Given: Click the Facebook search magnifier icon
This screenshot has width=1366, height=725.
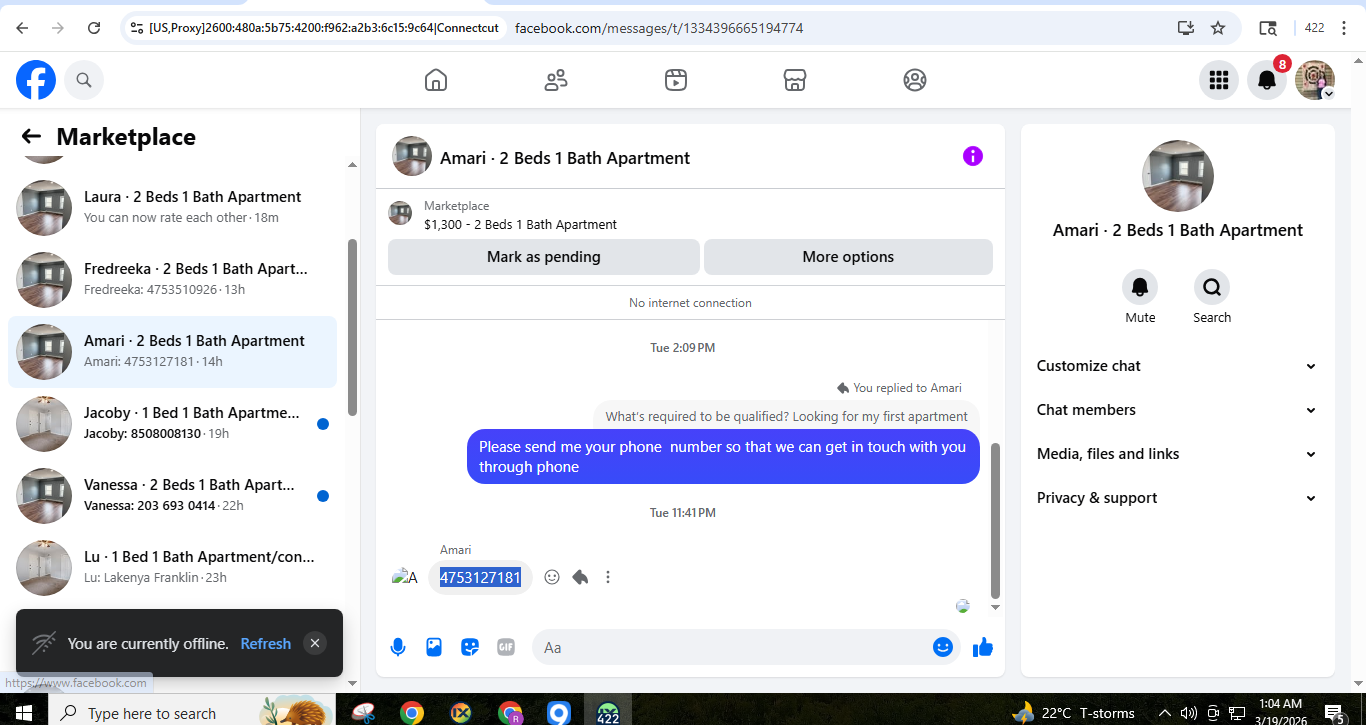Looking at the screenshot, I should pyautogui.click(x=84, y=80).
